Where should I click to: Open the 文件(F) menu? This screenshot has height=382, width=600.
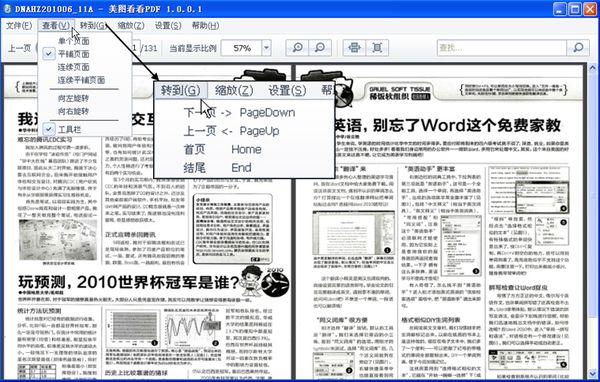pyautogui.click(x=19, y=26)
